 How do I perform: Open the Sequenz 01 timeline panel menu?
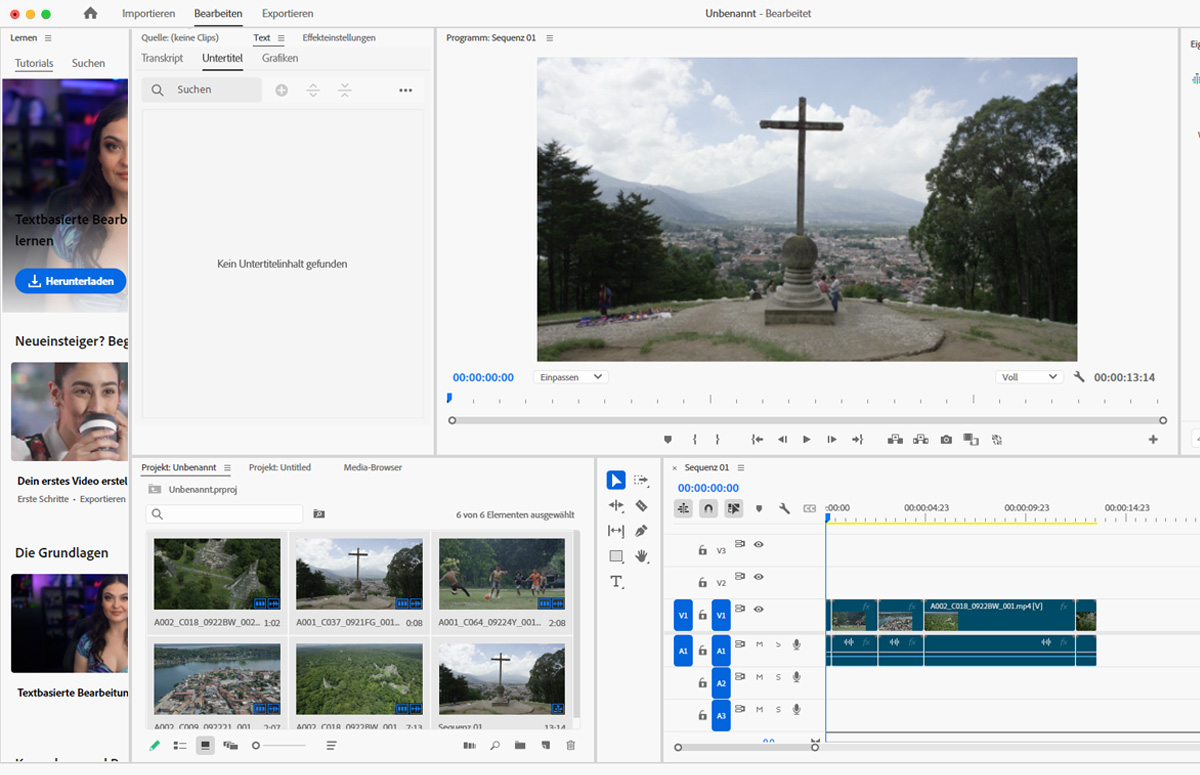click(741, 468)
